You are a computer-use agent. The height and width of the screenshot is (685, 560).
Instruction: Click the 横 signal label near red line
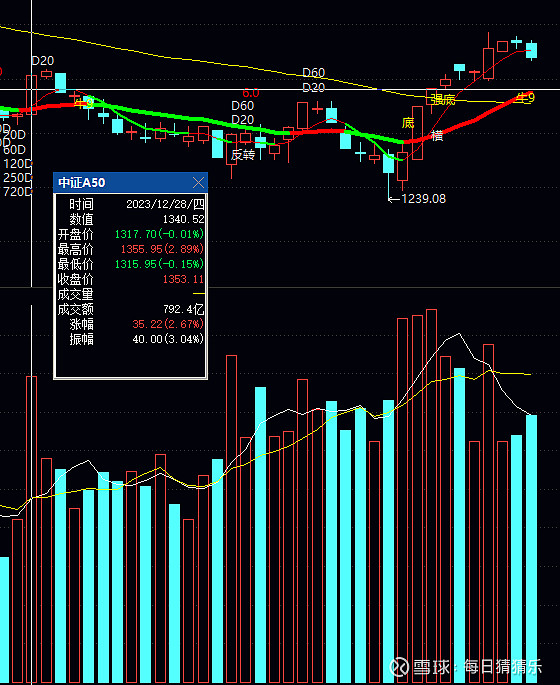pos(437,136)
